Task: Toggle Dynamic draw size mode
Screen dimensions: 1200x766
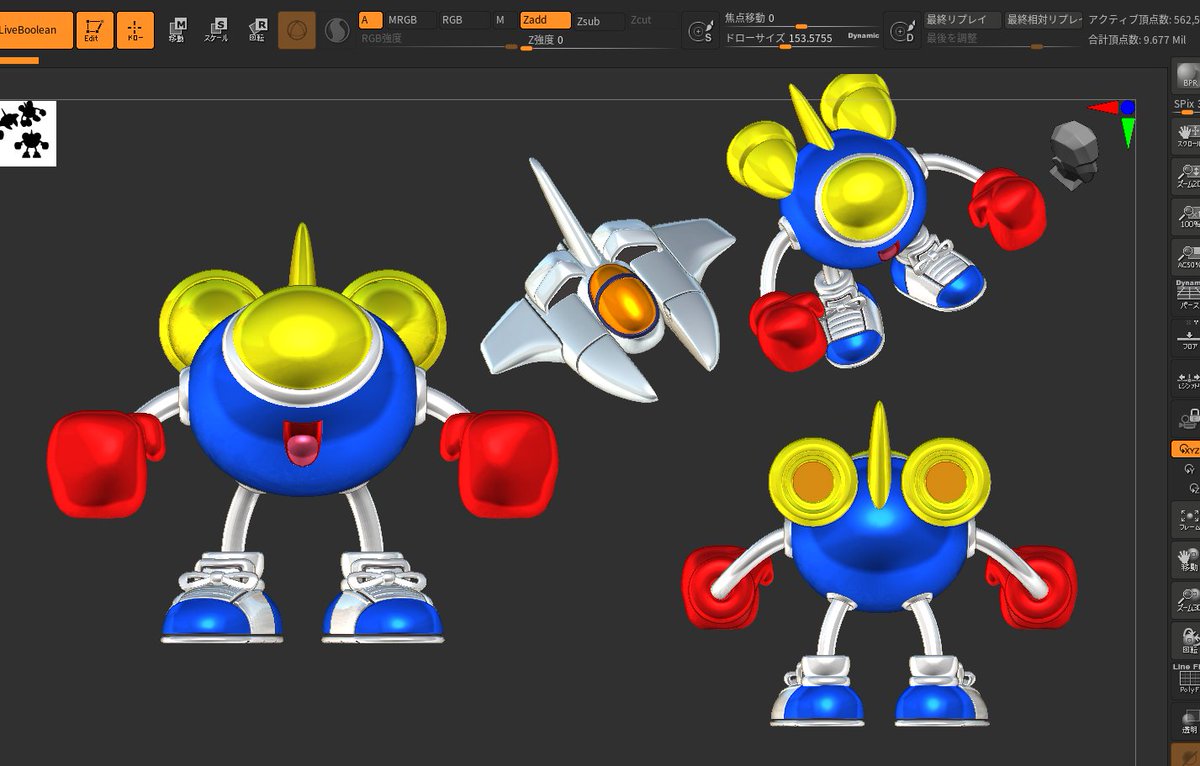Action: click(861, 34)
